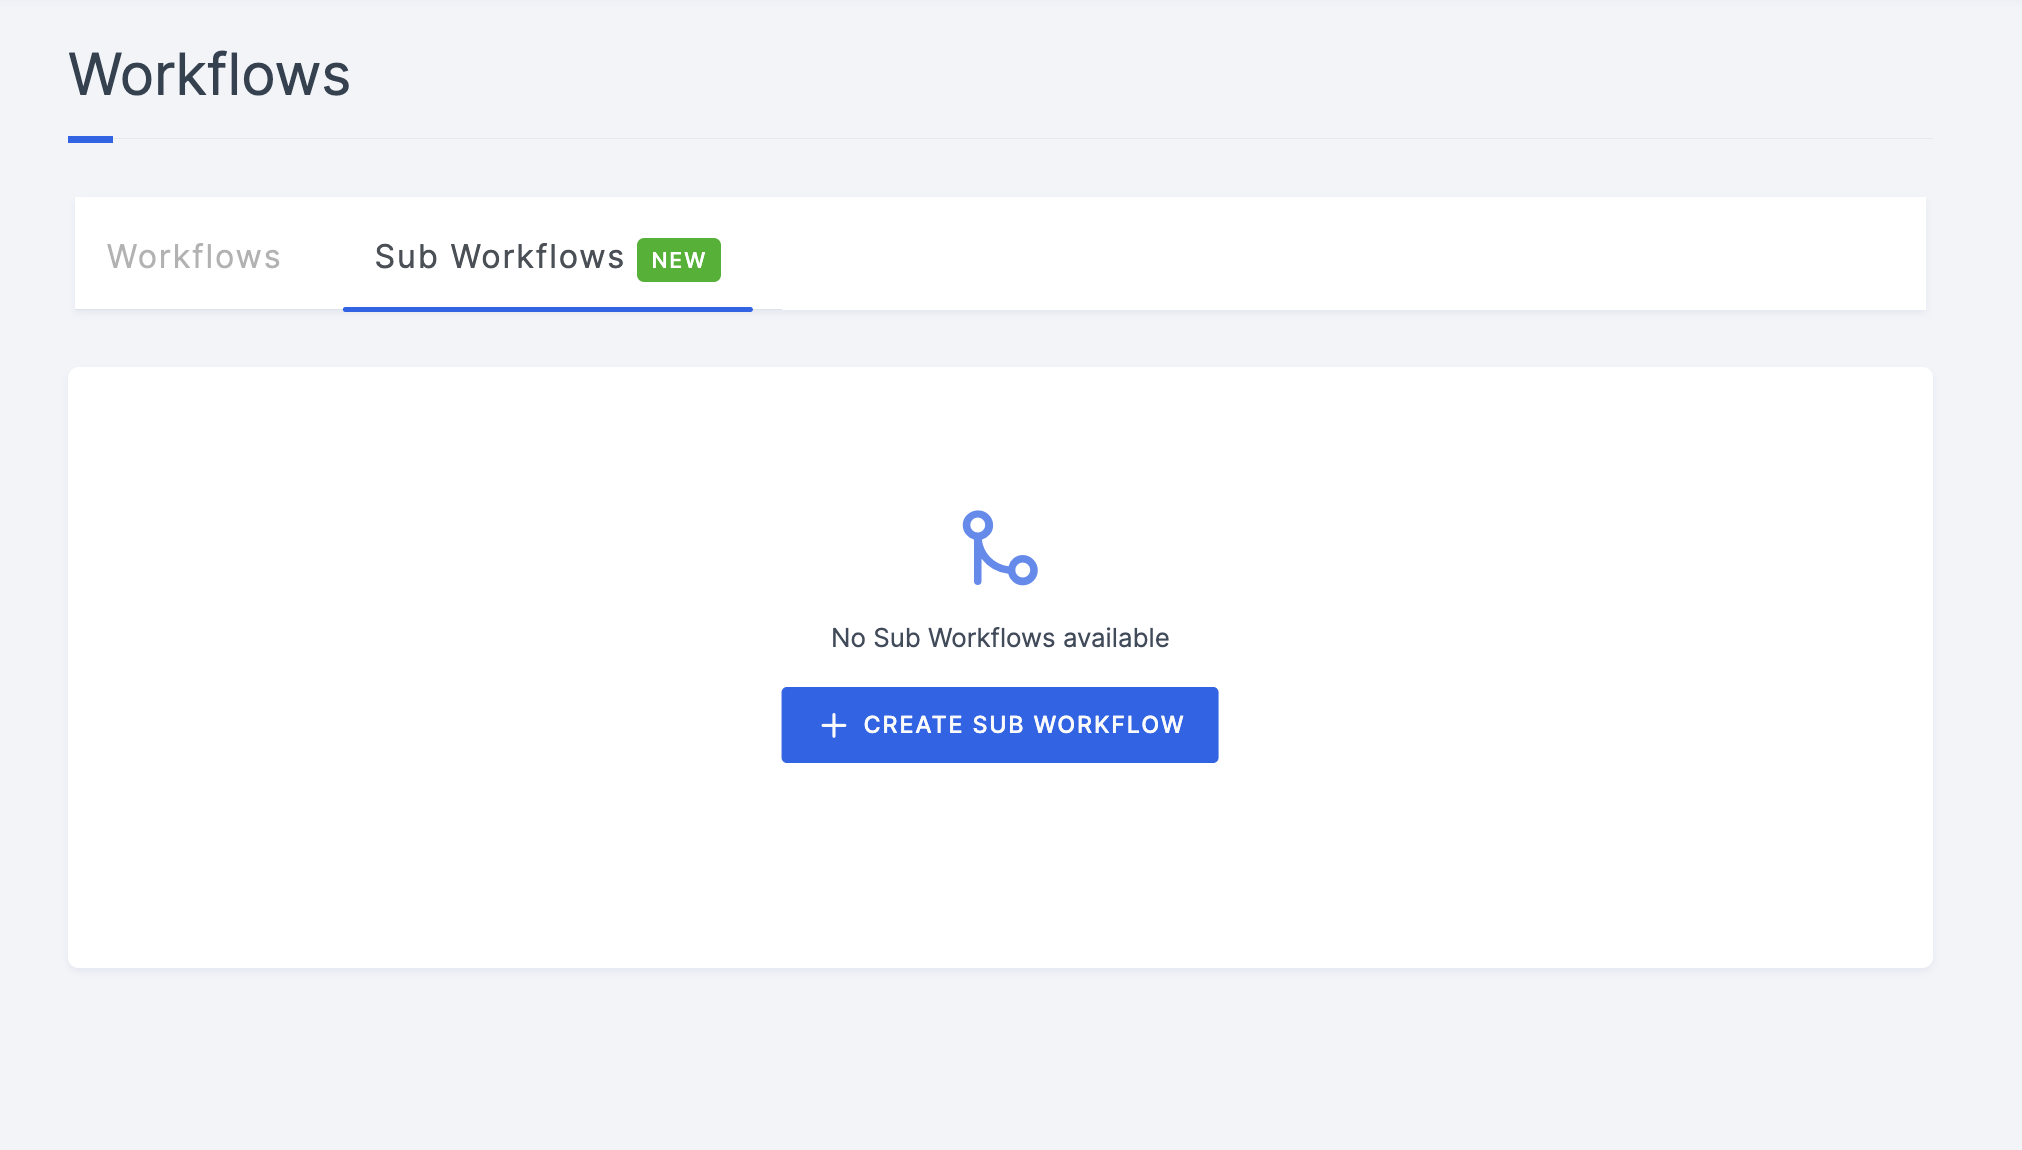
Task: Click the "No Sub Workflows available" text
Action: (x=1000, y=638)
